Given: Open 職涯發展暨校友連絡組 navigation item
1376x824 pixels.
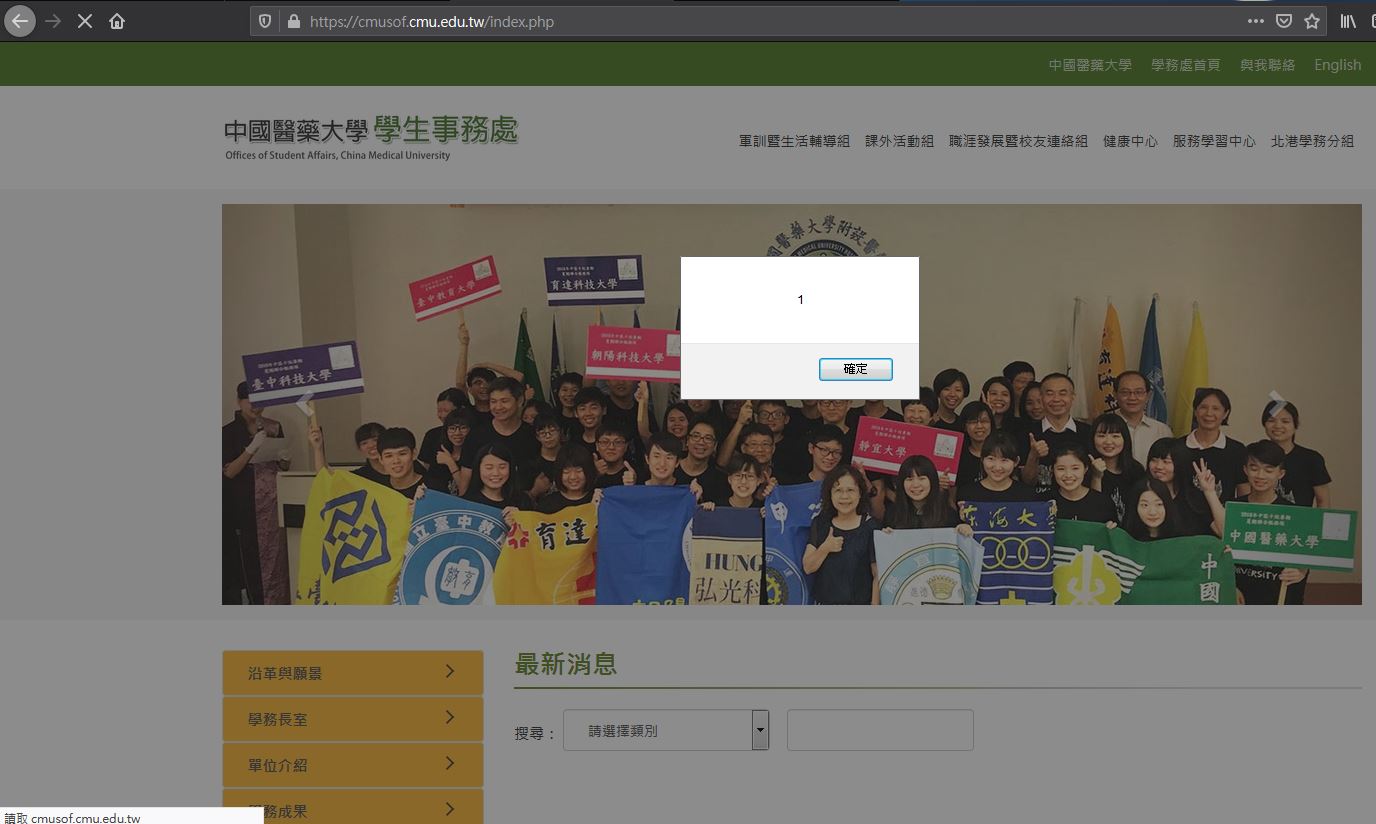Looking at the screenshot, I should tap(1018, 141).
